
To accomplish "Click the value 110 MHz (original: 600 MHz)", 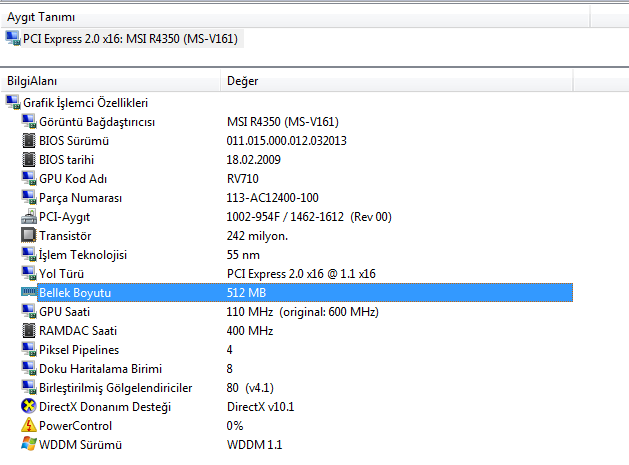I will coord(302,312).
